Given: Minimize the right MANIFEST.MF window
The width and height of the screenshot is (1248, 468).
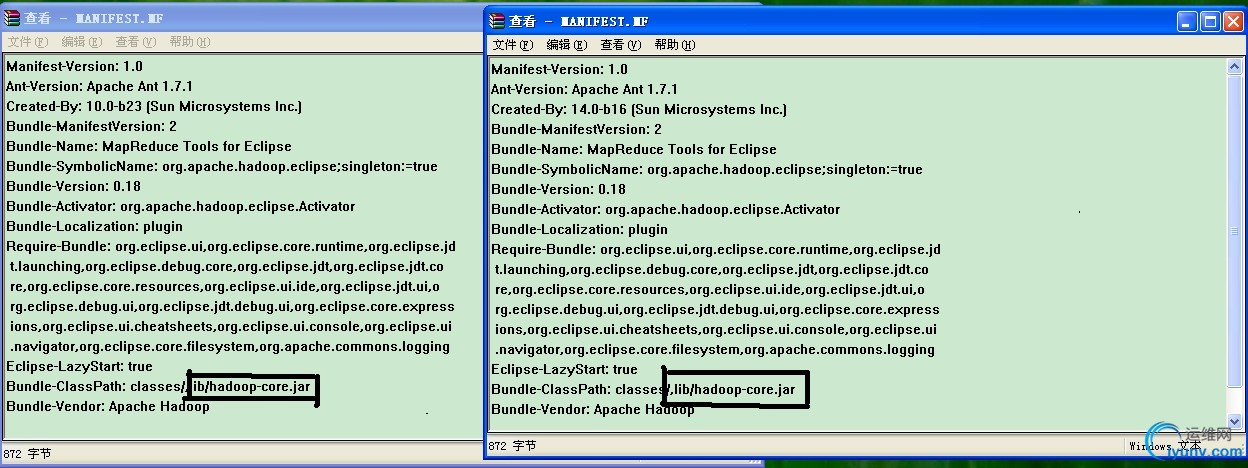Looking at the screenshot, I should click(x=1187, y=21).
